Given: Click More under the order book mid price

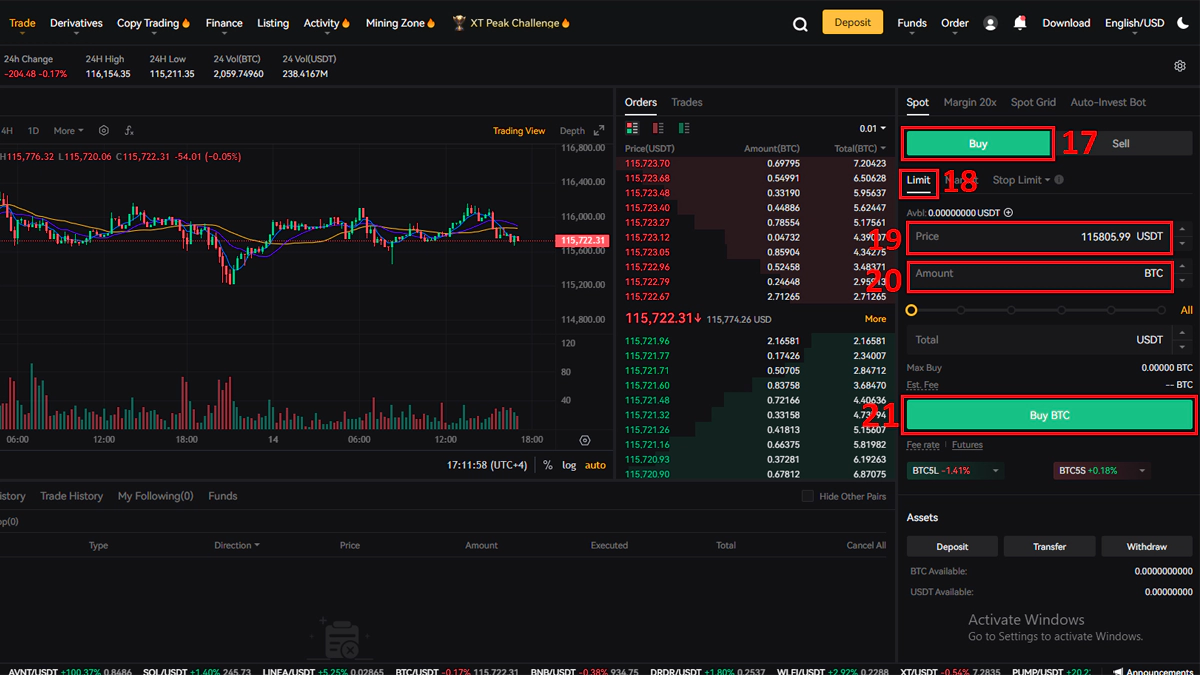Looking at the screenshot, I should 875,319.
